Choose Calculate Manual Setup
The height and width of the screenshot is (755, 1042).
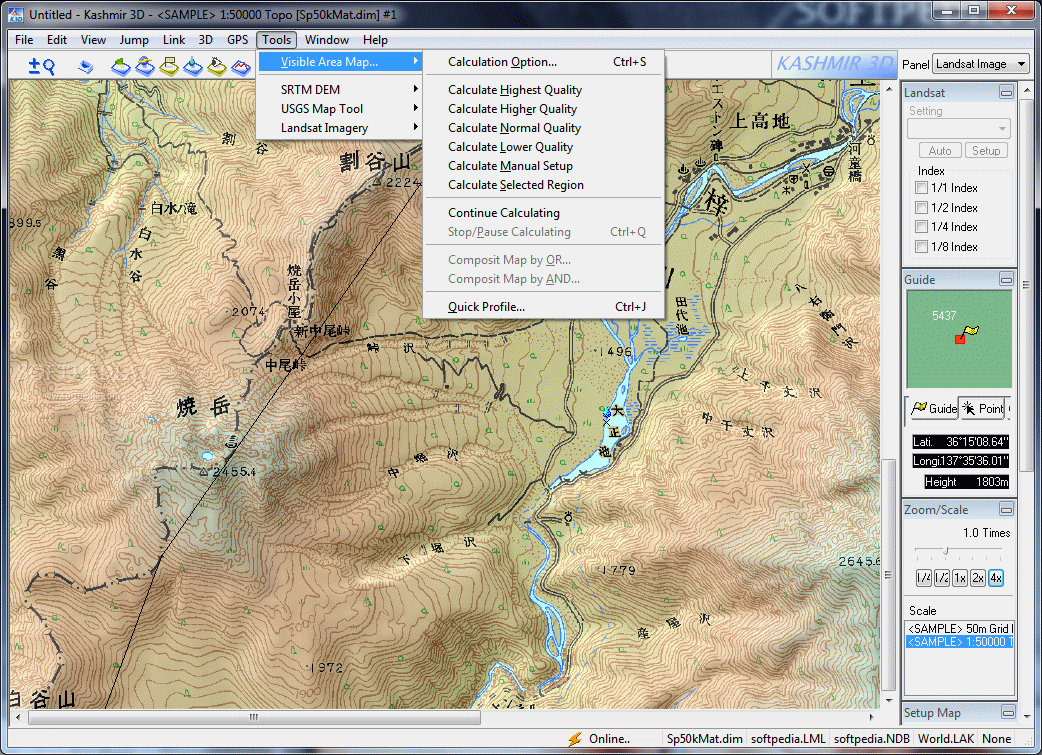pyautogui.click(x=544, y=166)
